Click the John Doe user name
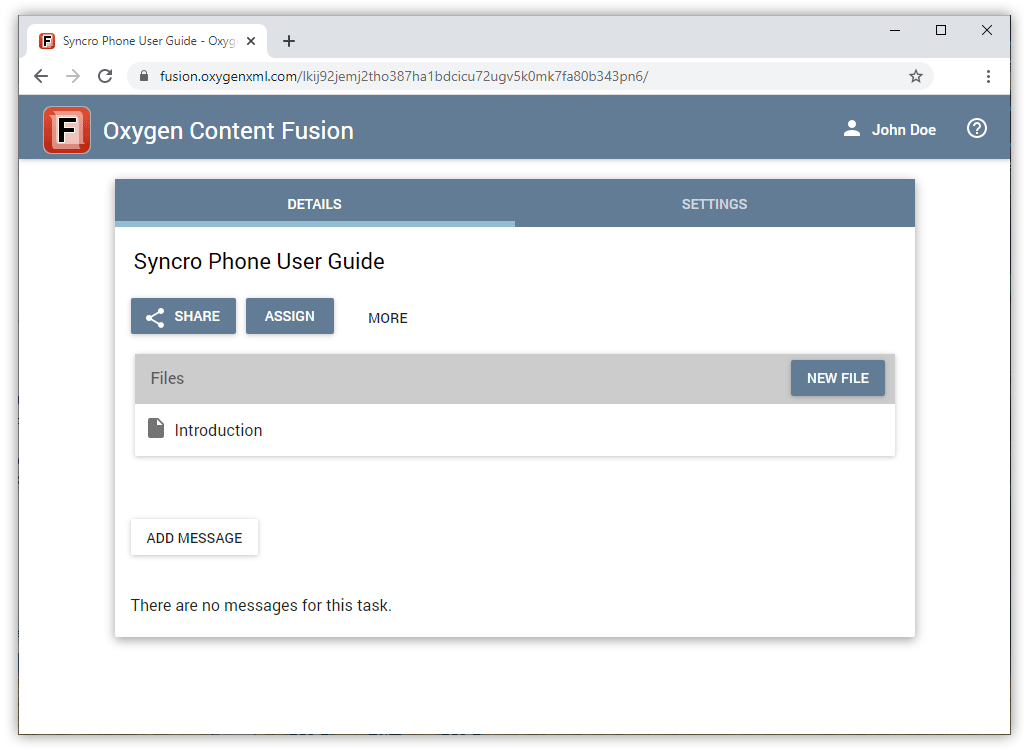This screenshot has height=750, width=1030. click(904, 130)
